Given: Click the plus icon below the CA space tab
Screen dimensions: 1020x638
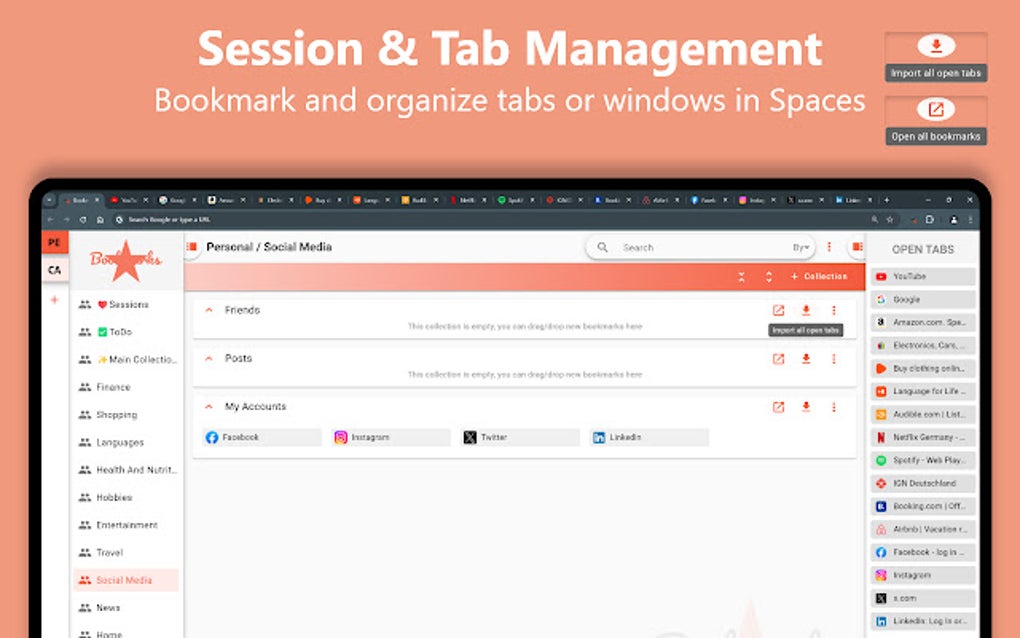Looking at the screenshot, I should click(x=55, y=299).
